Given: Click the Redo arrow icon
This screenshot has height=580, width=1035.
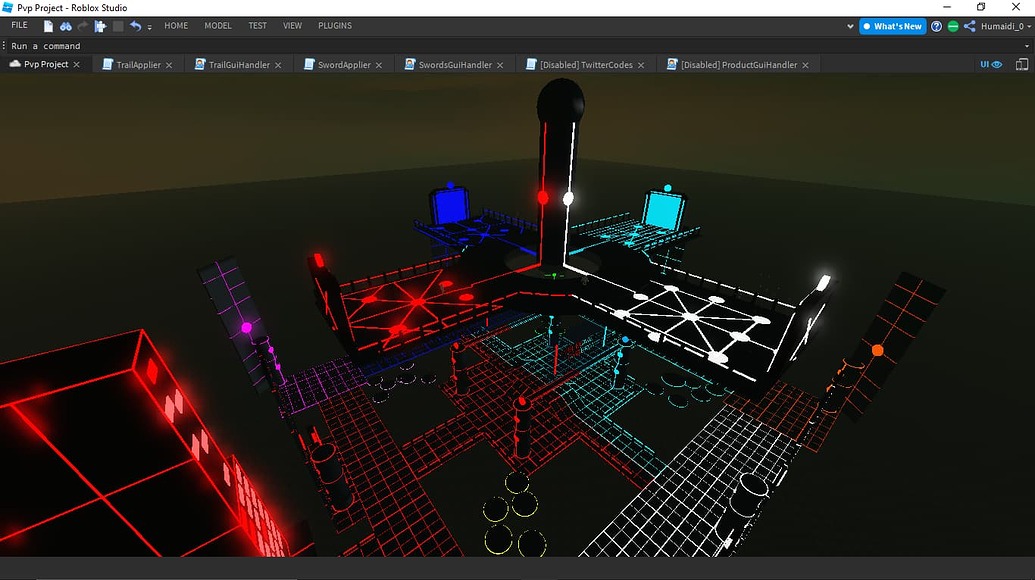Looking at the screenshot, I should click(83, 26).
